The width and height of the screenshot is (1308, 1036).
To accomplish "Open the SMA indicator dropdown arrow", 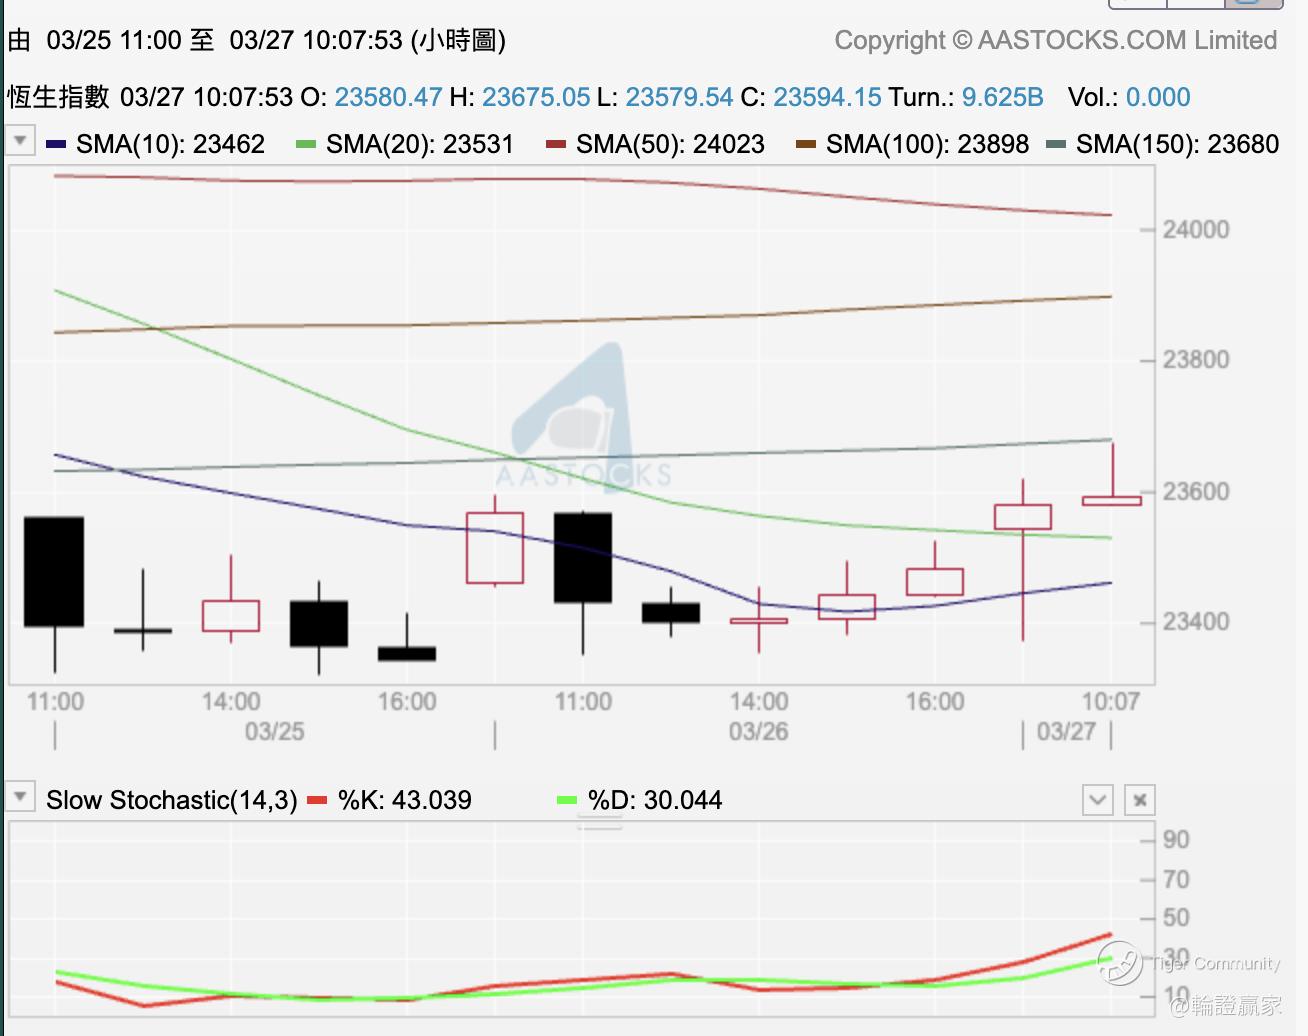I will 20,140.
